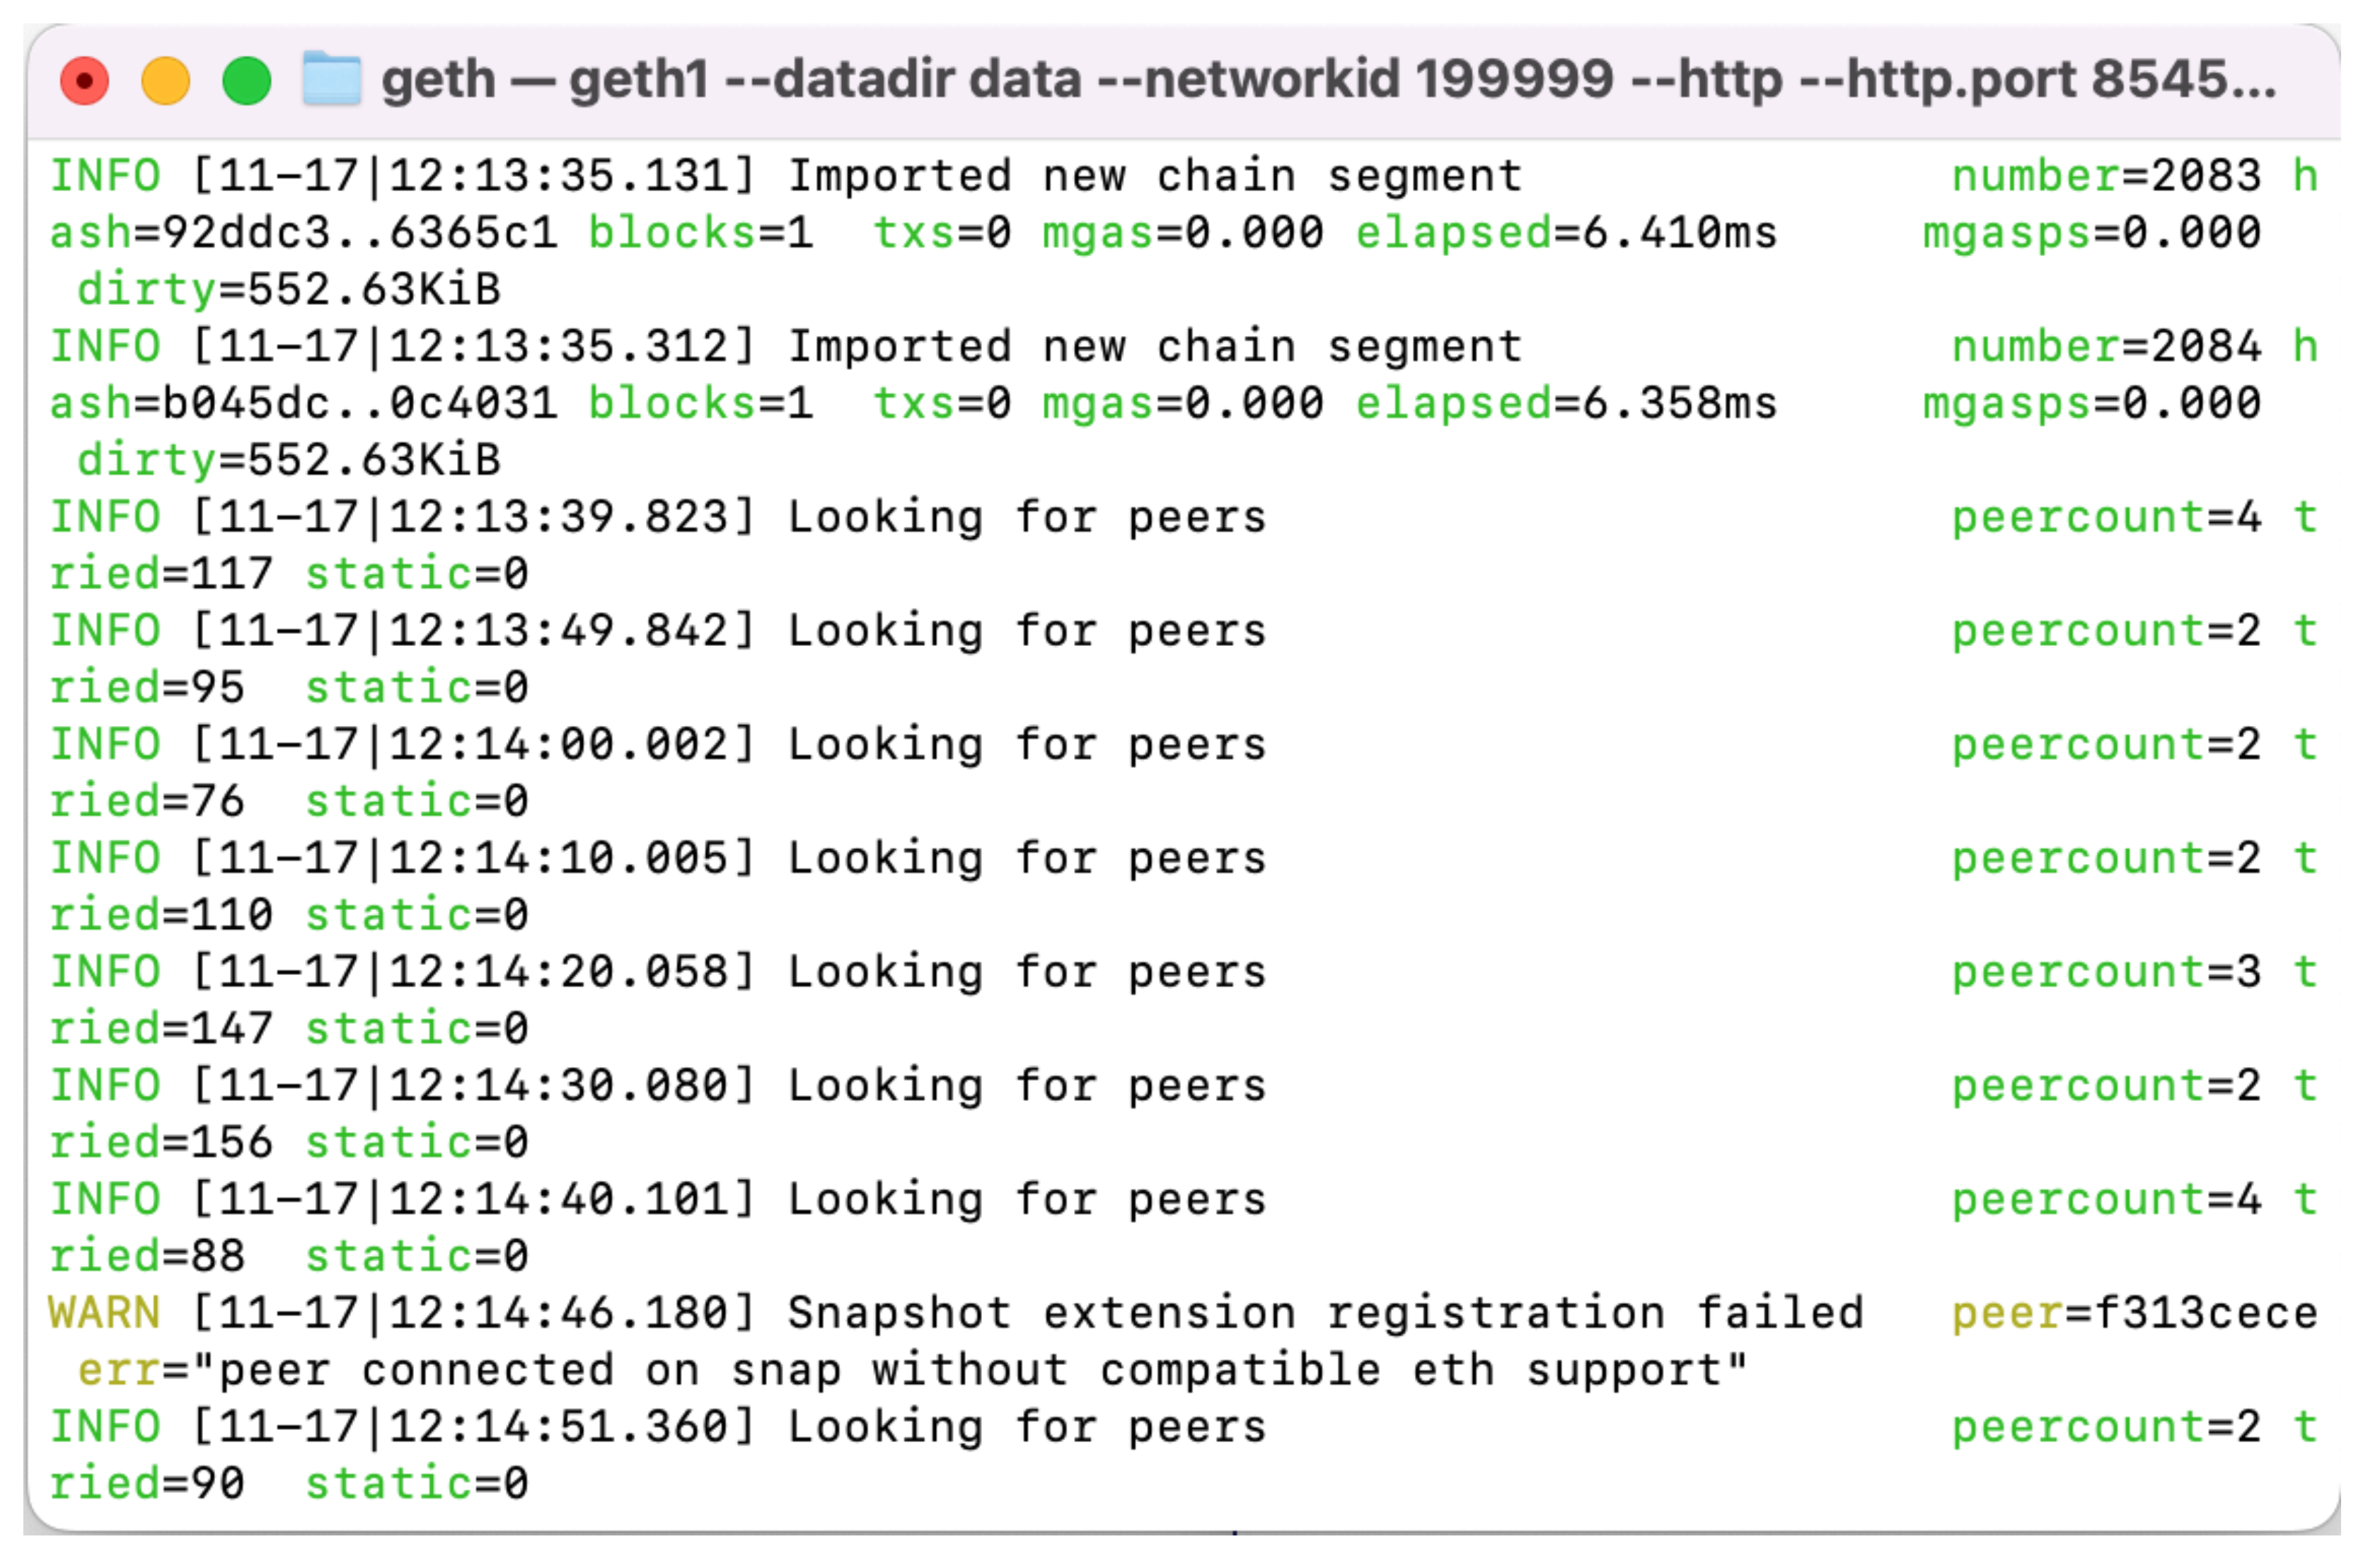Click the yellow minimize window button
Screen dimensions: 2380x1568
[166, 81]
